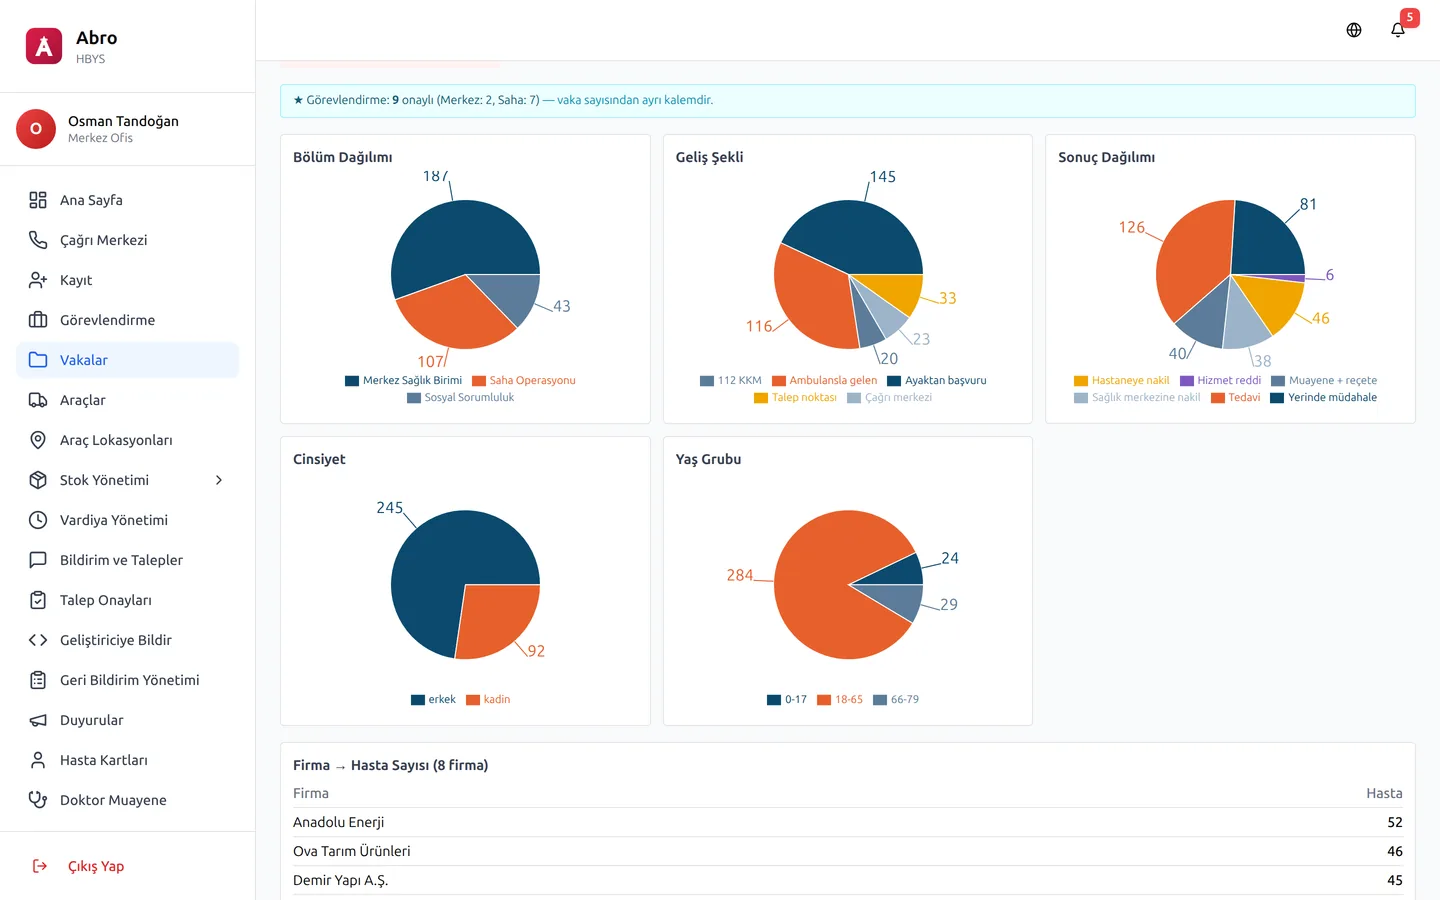Click the Araç Lokasyonları map pin icon

pos(38,440)
